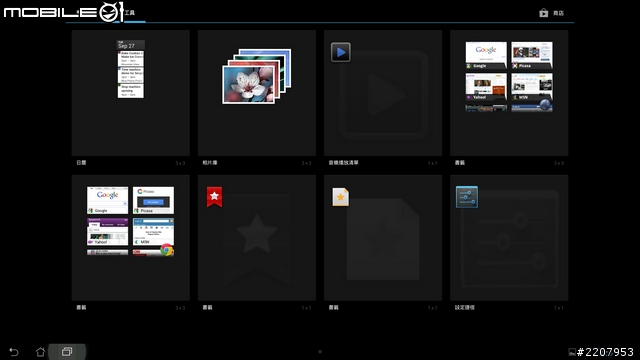Screen dimensions: 640x360
Task: Pick the photo gallery stacked-photos widget
Action: [257, 76]
